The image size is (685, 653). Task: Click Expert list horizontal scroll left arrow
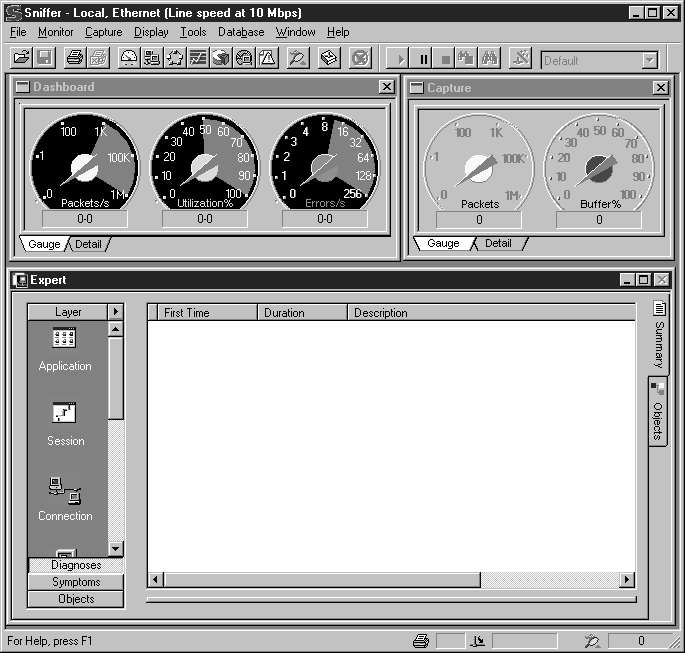(x=156, y=580)
